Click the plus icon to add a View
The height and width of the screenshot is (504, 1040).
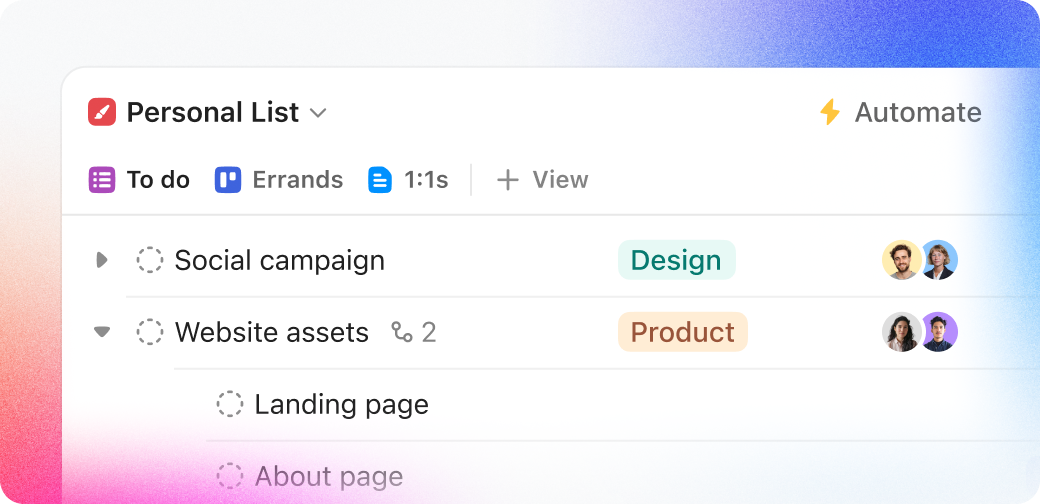508,180
